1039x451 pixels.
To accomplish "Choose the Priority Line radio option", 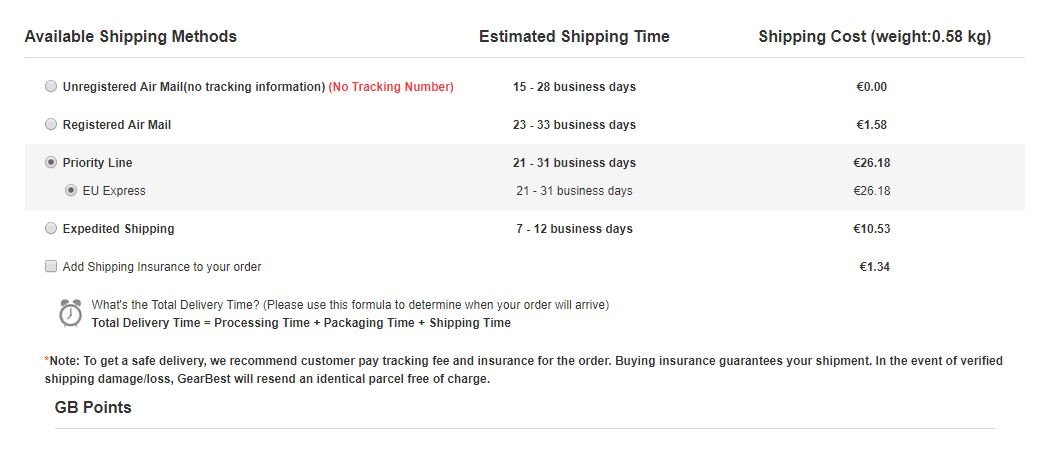I will coord(51,162).
